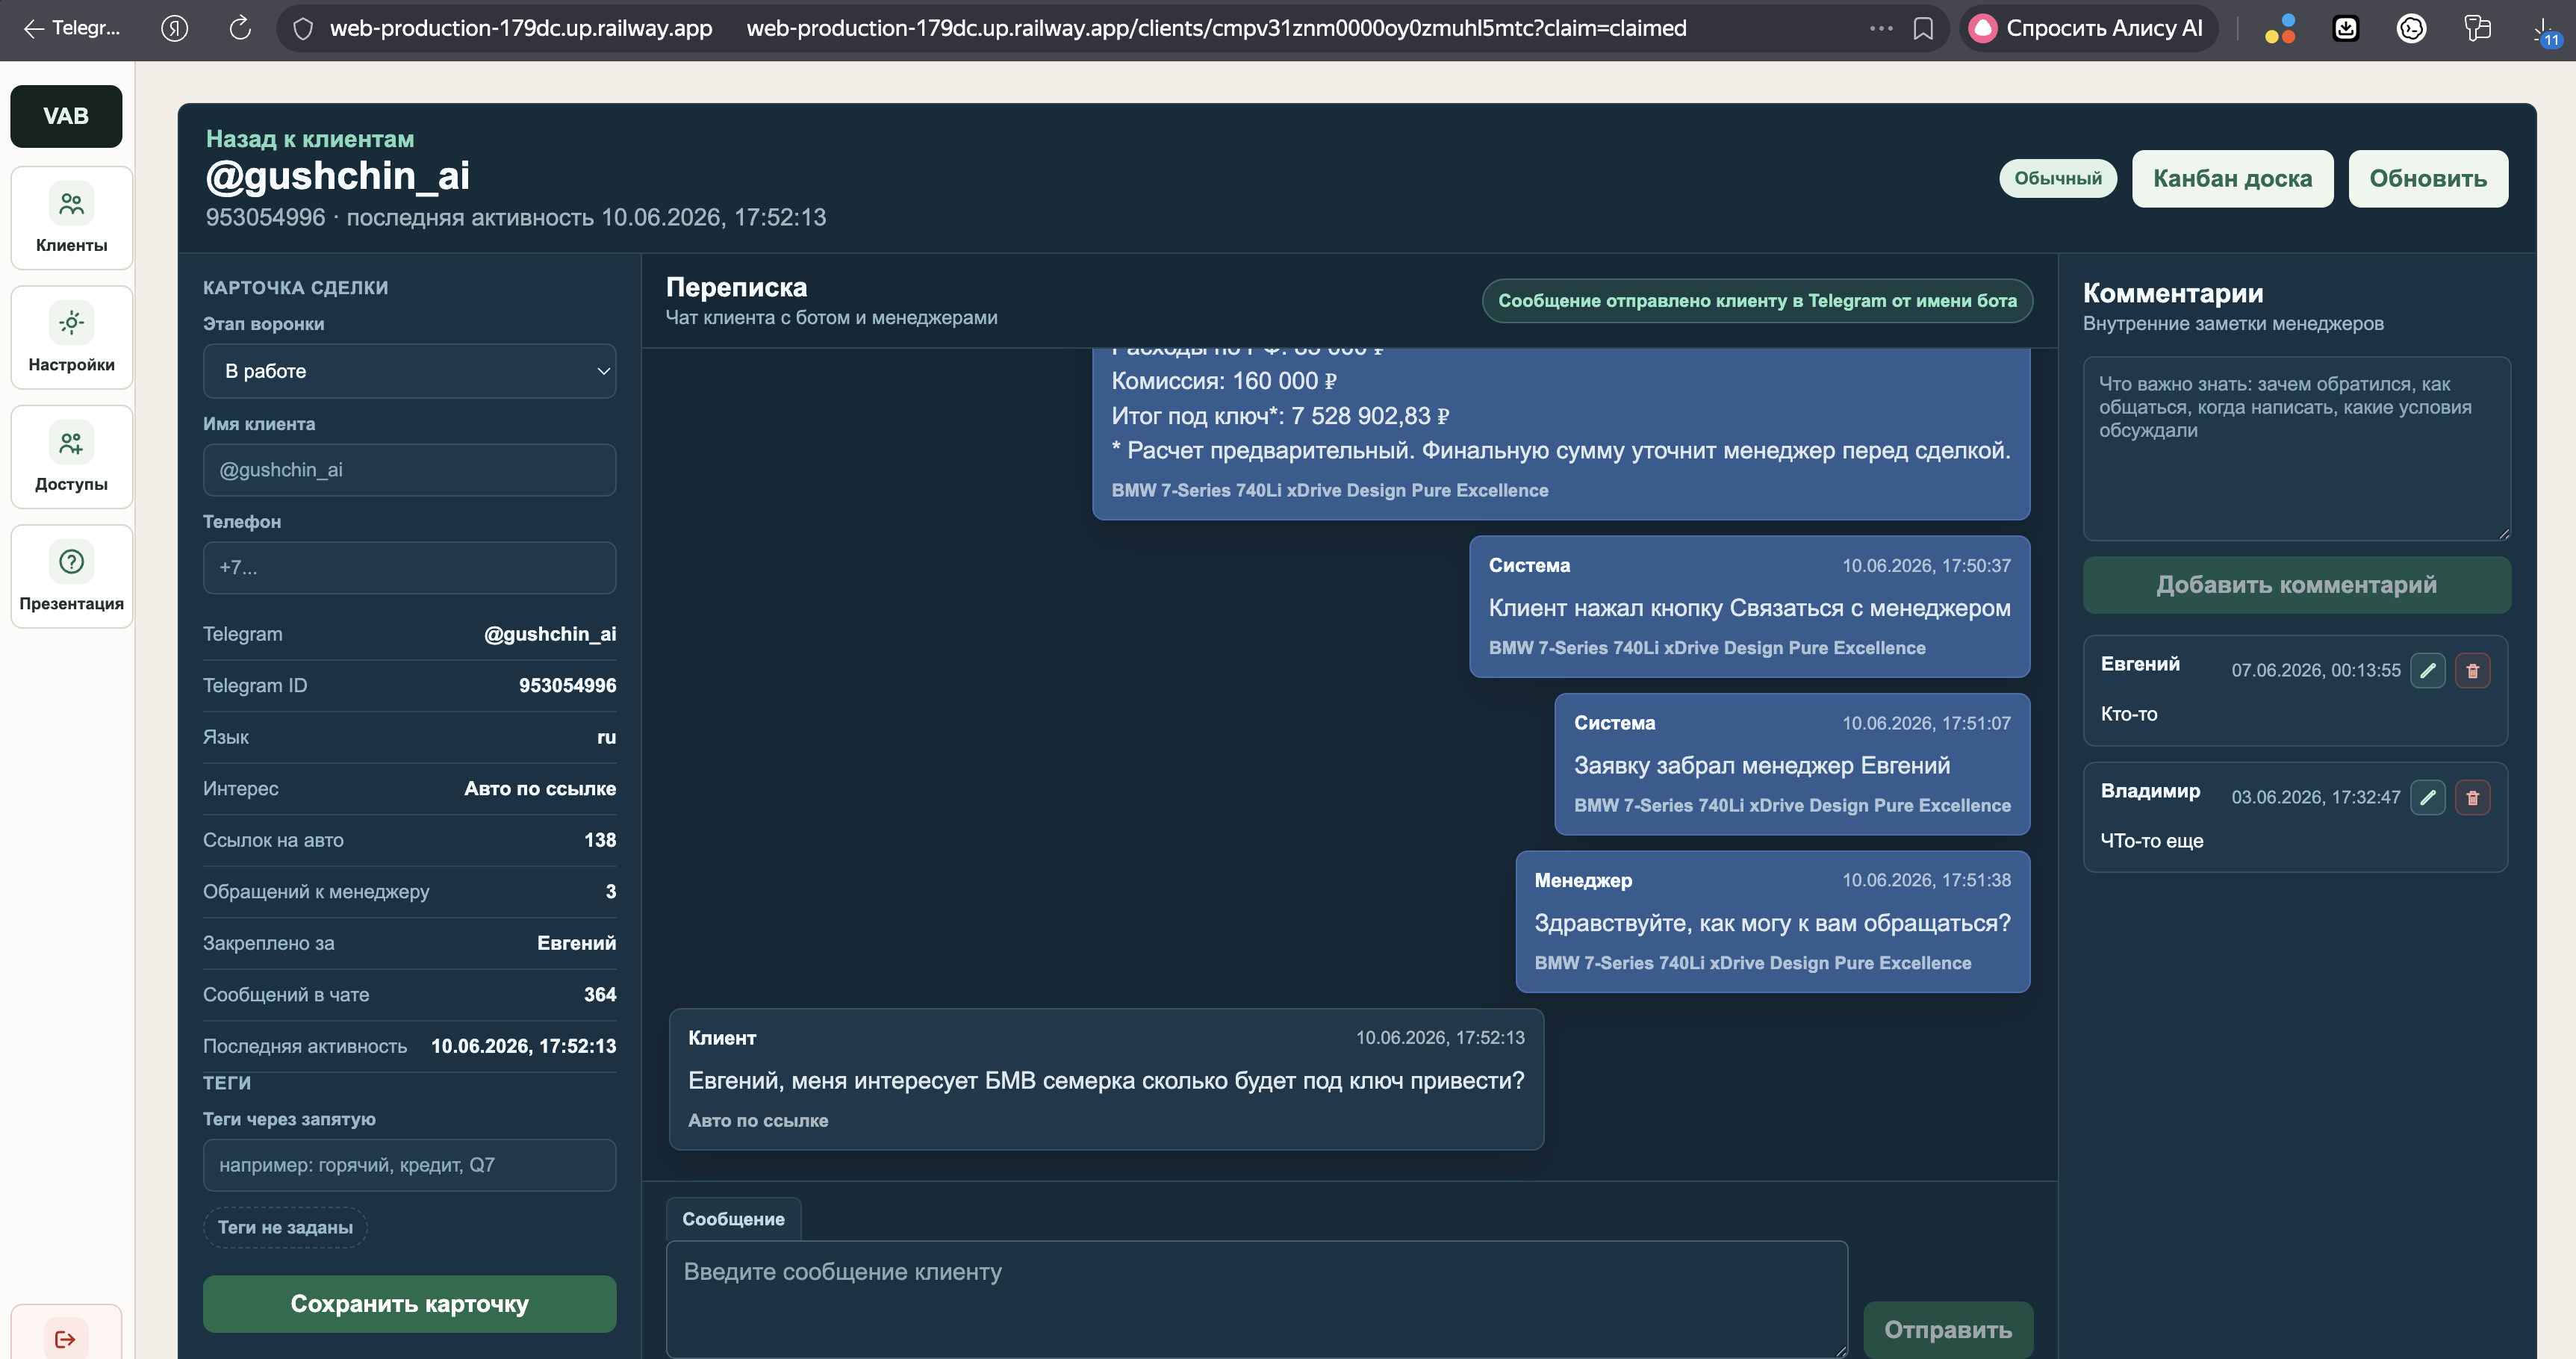The image size is (2576, 1359).
Task: Click the Telegram tab title in browser
Action: pyautogui.click(x=85, y=28)
